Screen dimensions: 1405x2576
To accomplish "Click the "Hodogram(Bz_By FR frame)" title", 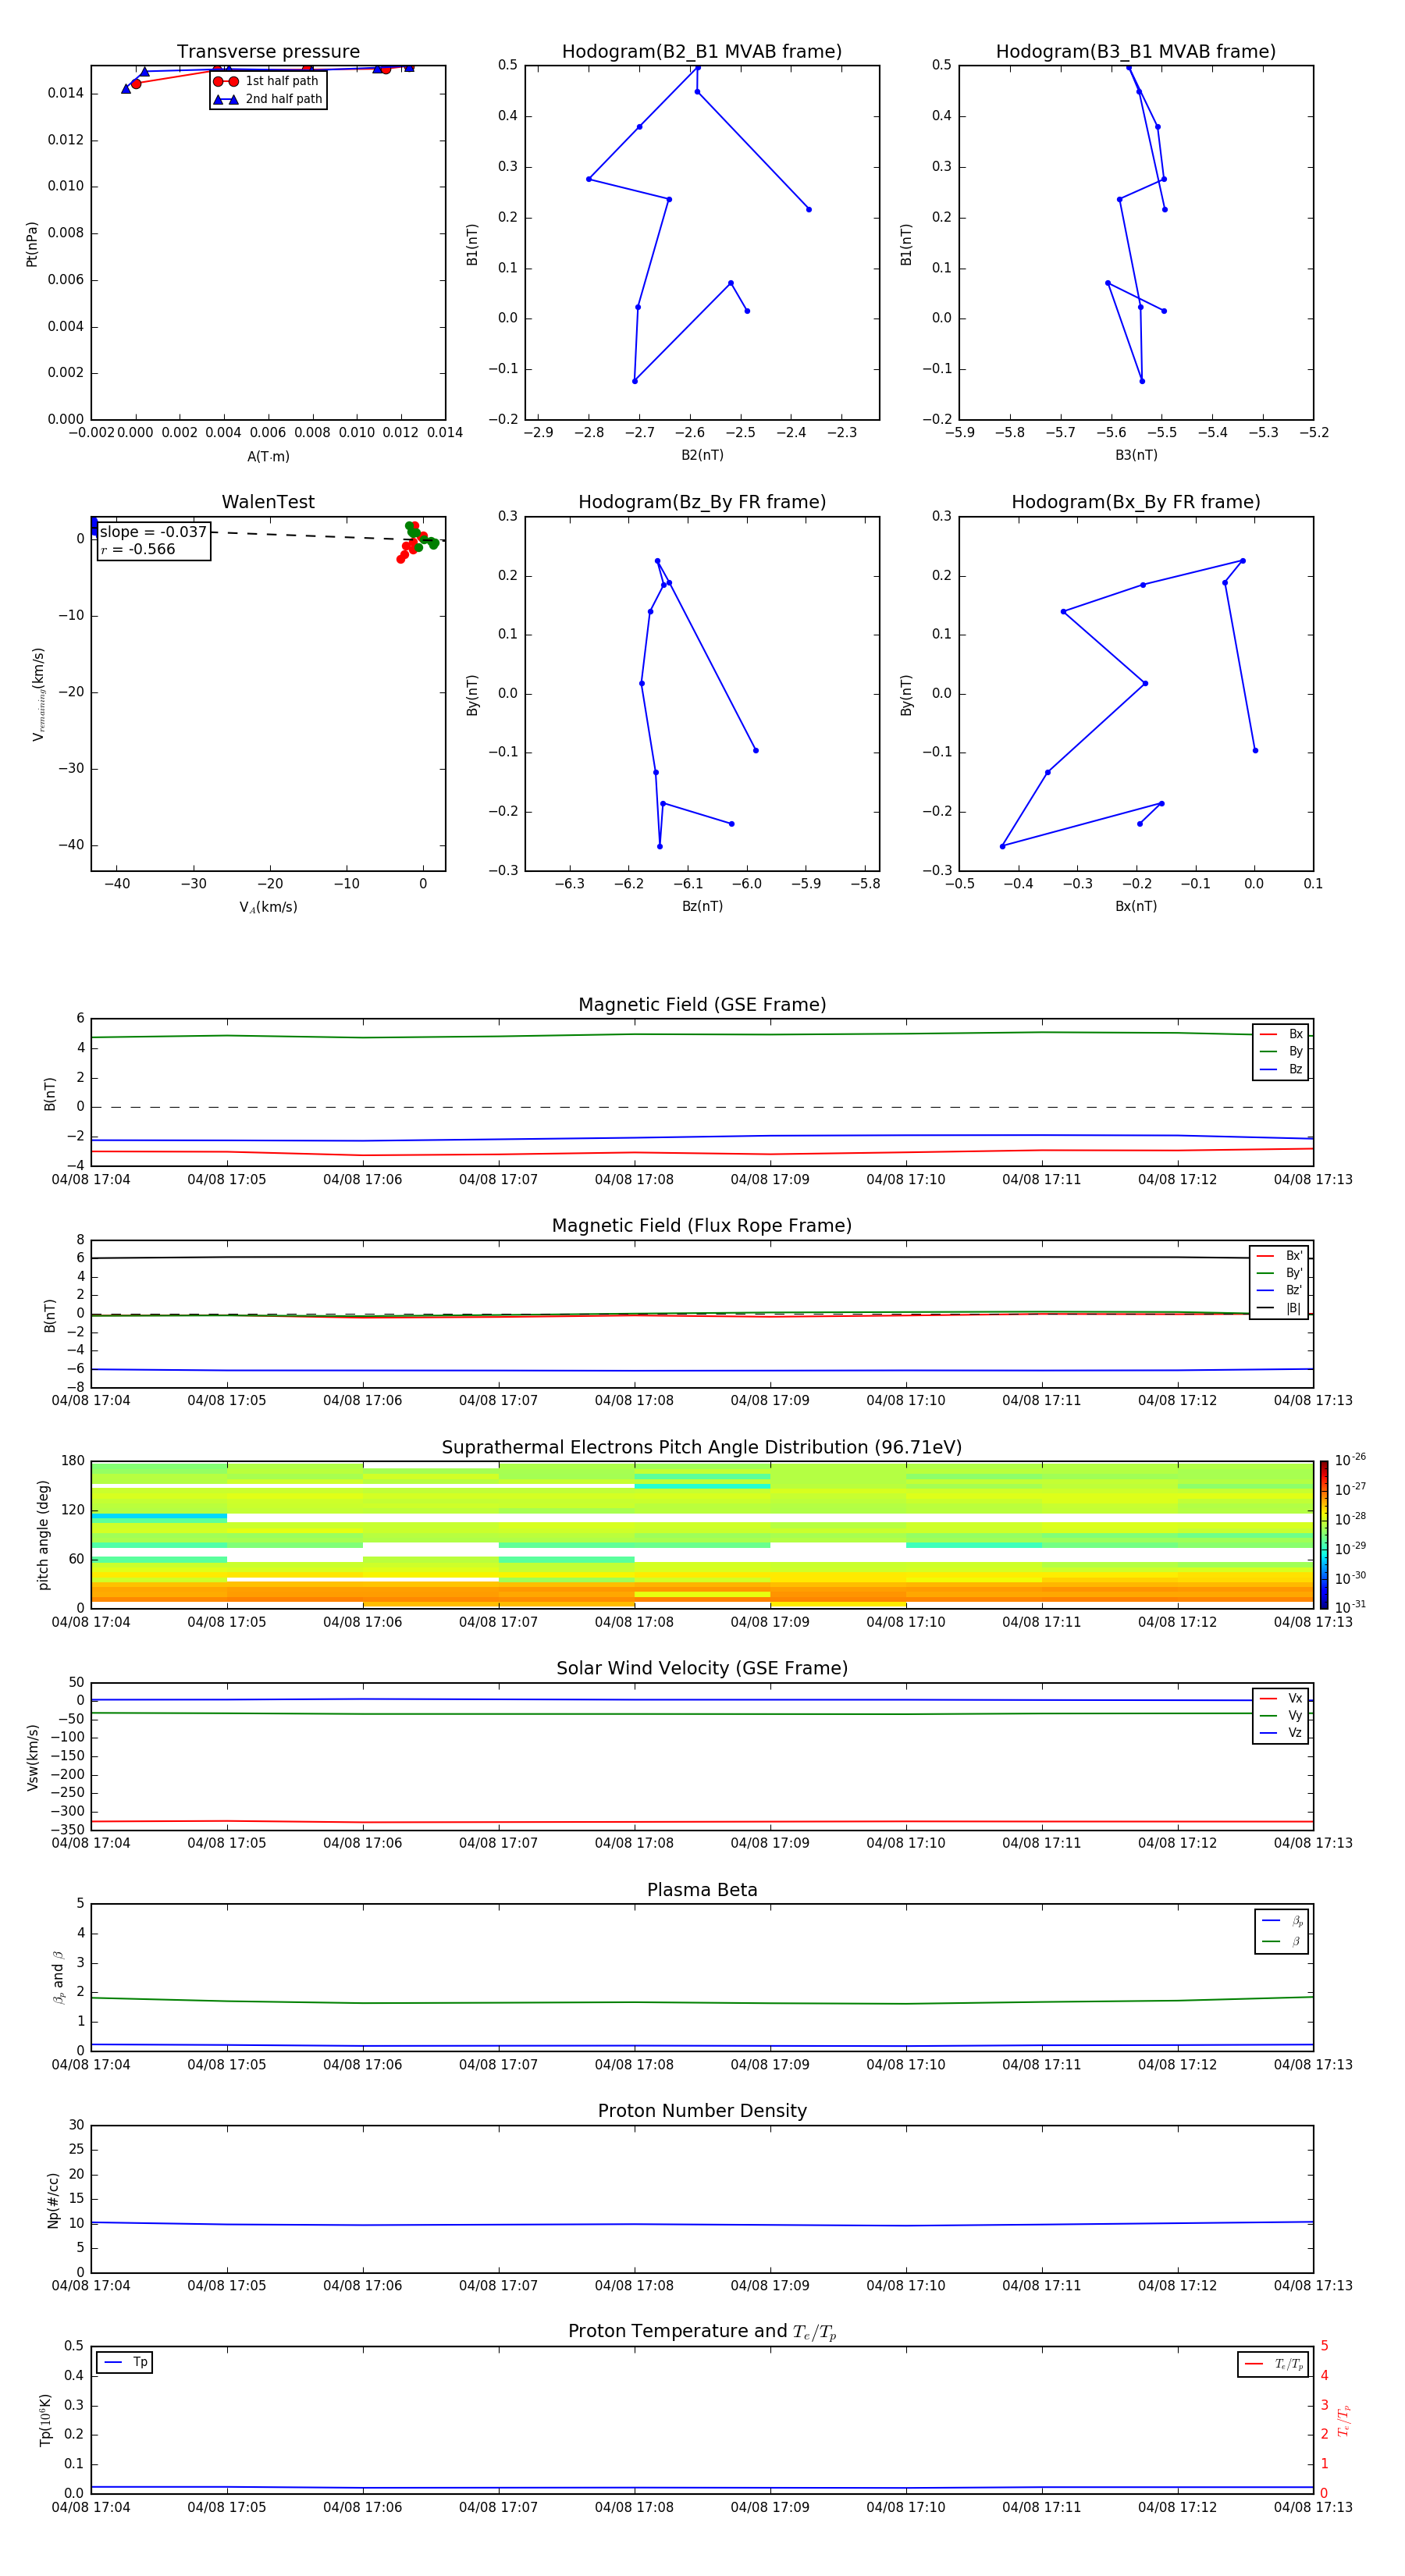I will (x=702, y=502).
